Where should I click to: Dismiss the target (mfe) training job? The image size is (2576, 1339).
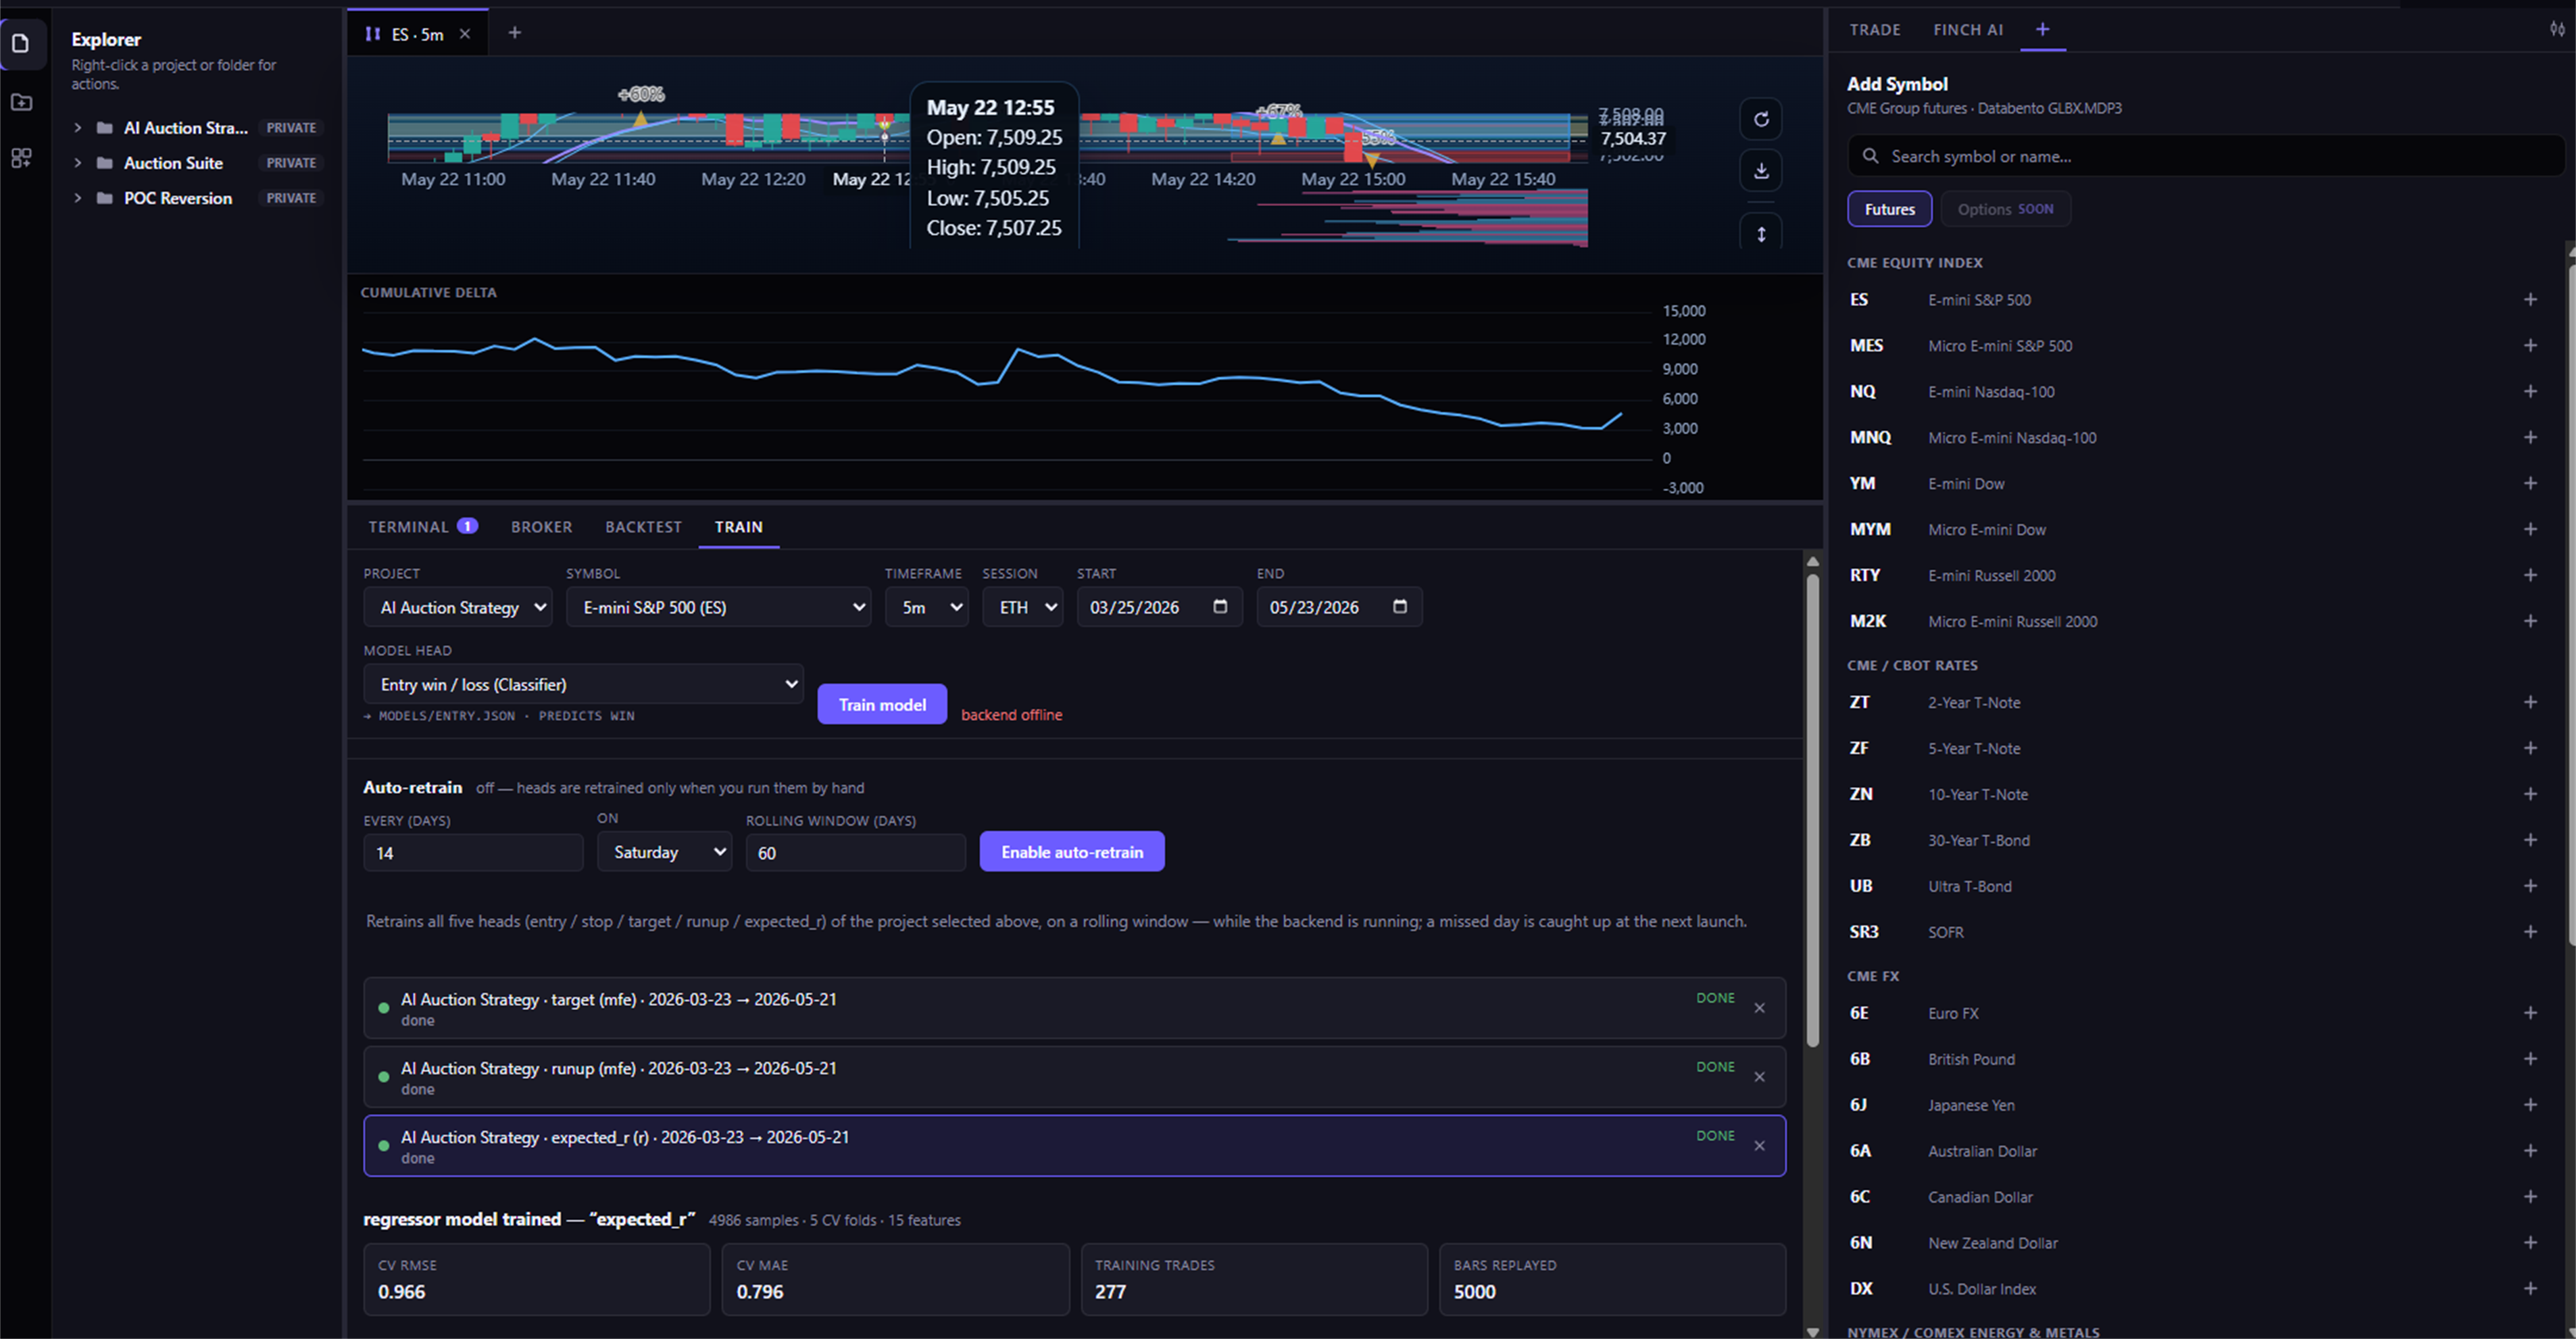coord(1759,1009)
